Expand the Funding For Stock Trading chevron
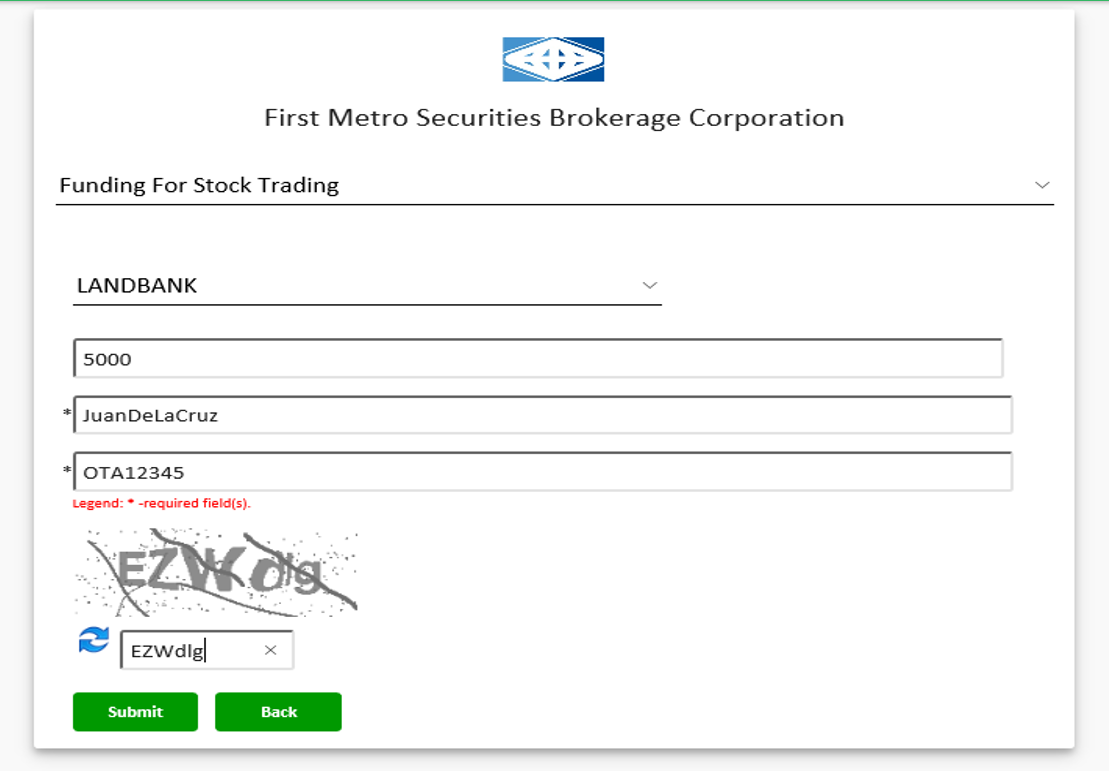1109x771 pixels. pyautogui.click(x=1042, y=185)
